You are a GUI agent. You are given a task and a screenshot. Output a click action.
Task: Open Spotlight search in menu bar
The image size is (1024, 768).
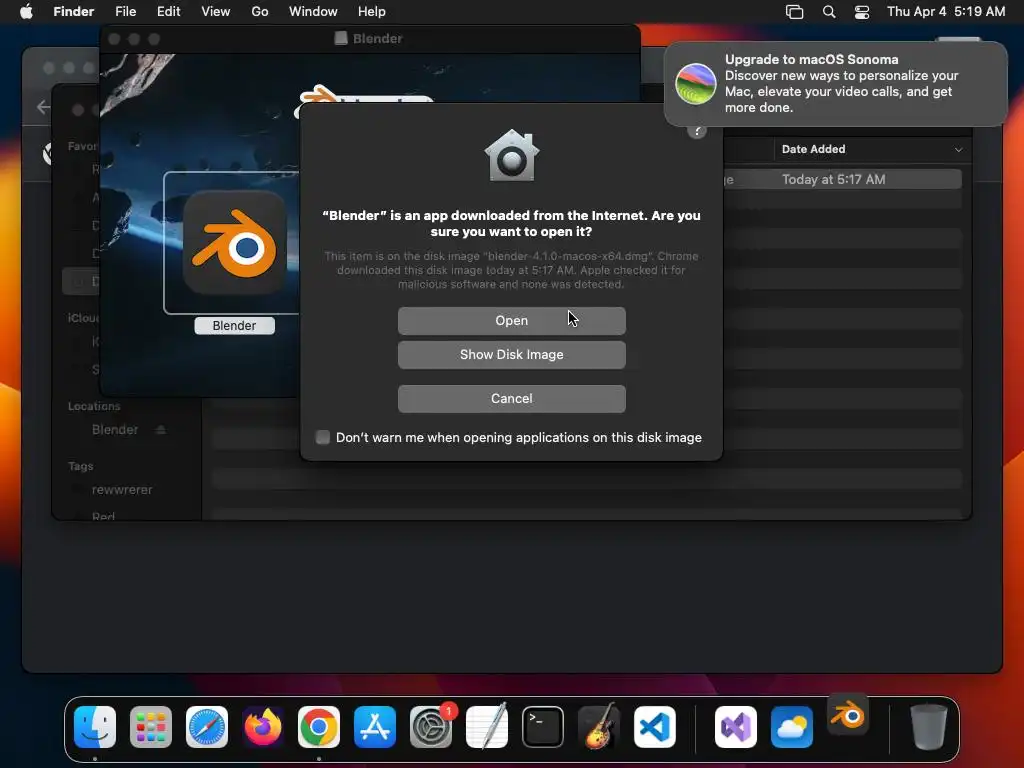click(x=829, y=12)
